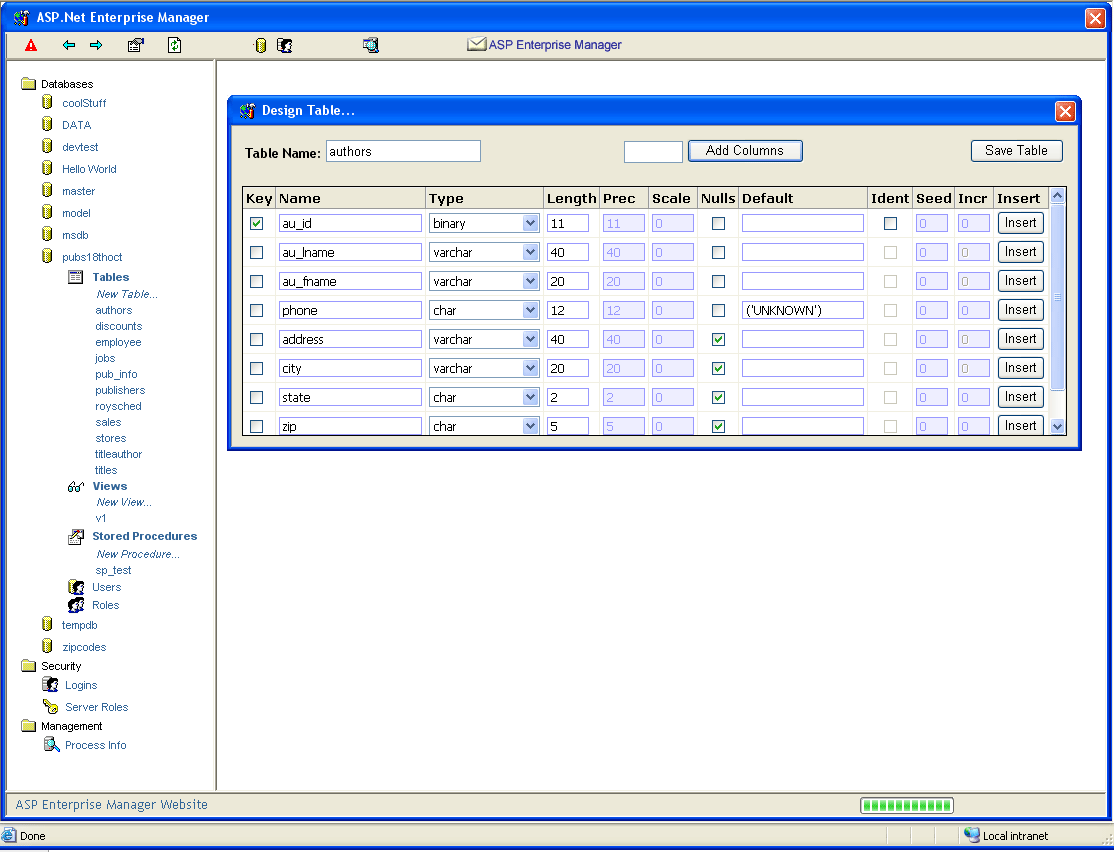Image resolution: width=1114 pixels, height=852 pixels.
Task: Check the Key checkbox for phone
Action: (256, 311)
